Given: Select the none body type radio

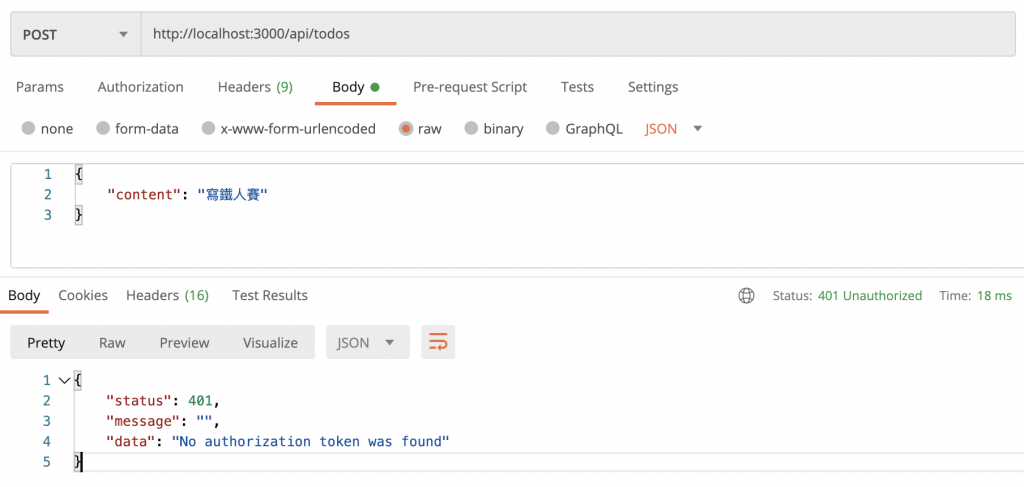Looking at the screenshot, I should click(x=28, y=129).
